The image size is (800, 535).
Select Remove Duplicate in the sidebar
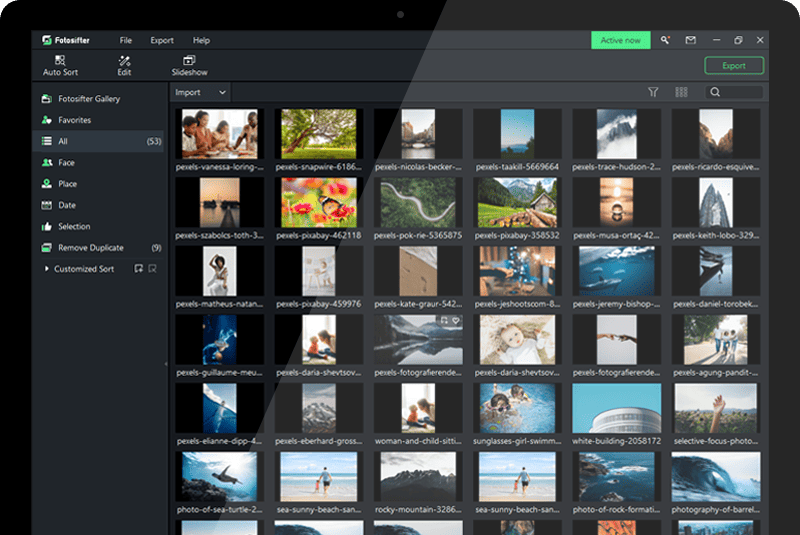coord(90,247)
